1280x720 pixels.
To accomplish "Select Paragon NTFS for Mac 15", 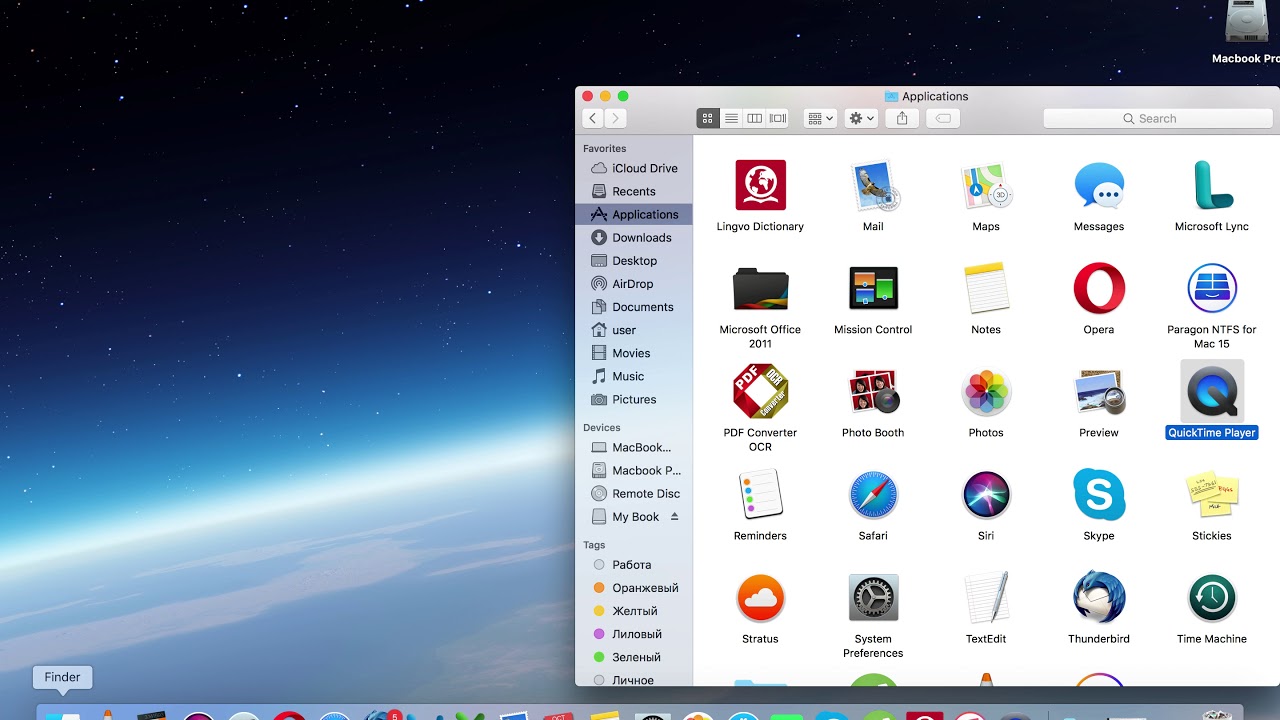I will click(x=1212, y=288).
